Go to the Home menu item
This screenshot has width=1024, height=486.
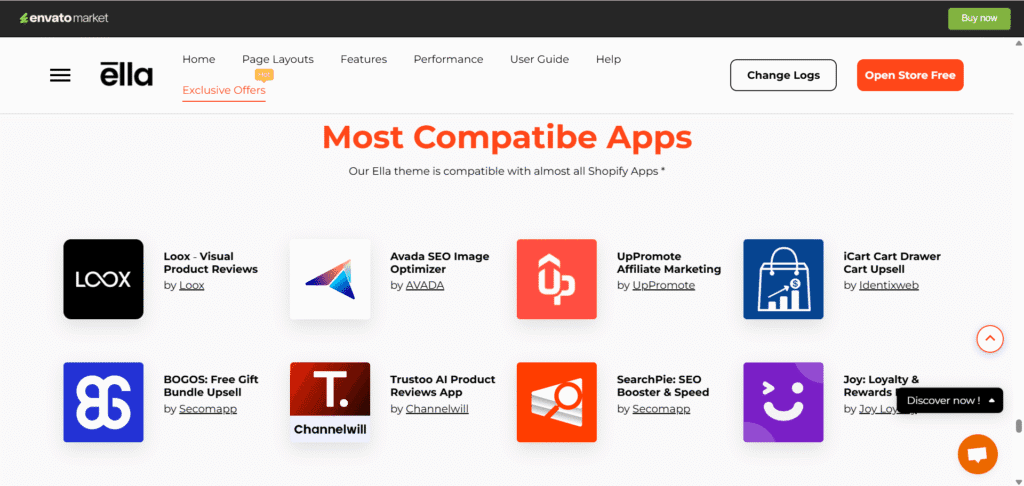point(199,59)
